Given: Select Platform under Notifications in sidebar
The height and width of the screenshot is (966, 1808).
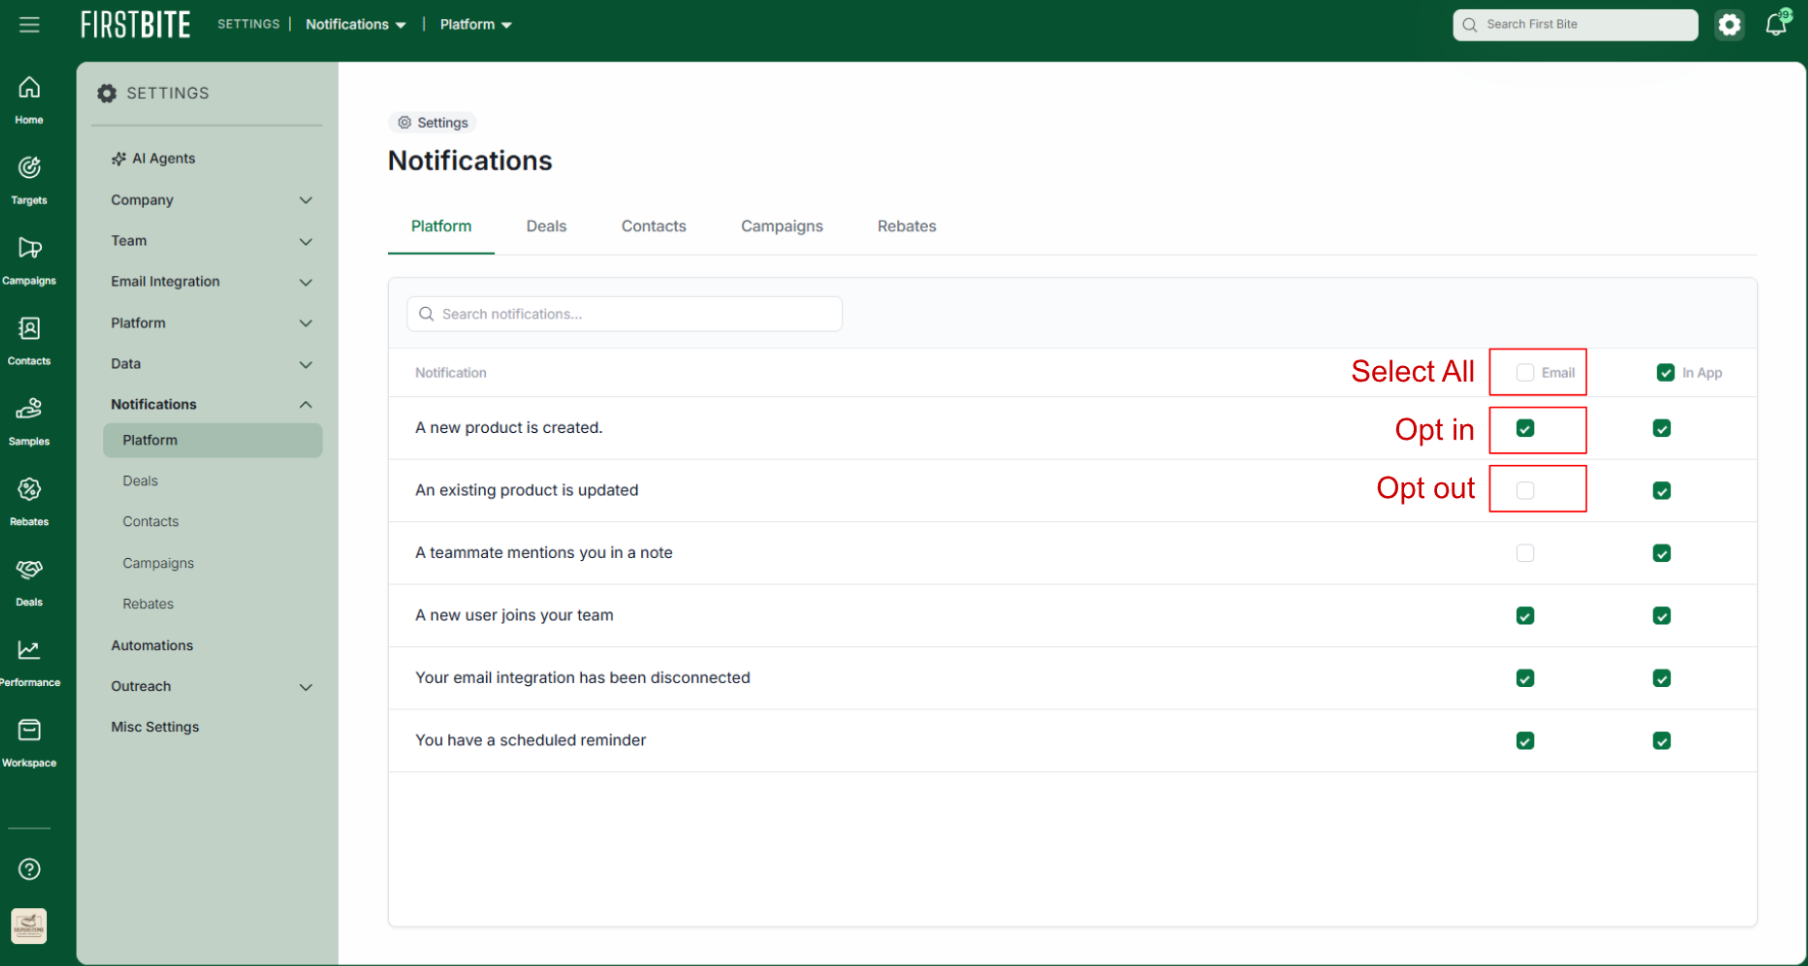Looking at the screenshot, I should [212, 440].
